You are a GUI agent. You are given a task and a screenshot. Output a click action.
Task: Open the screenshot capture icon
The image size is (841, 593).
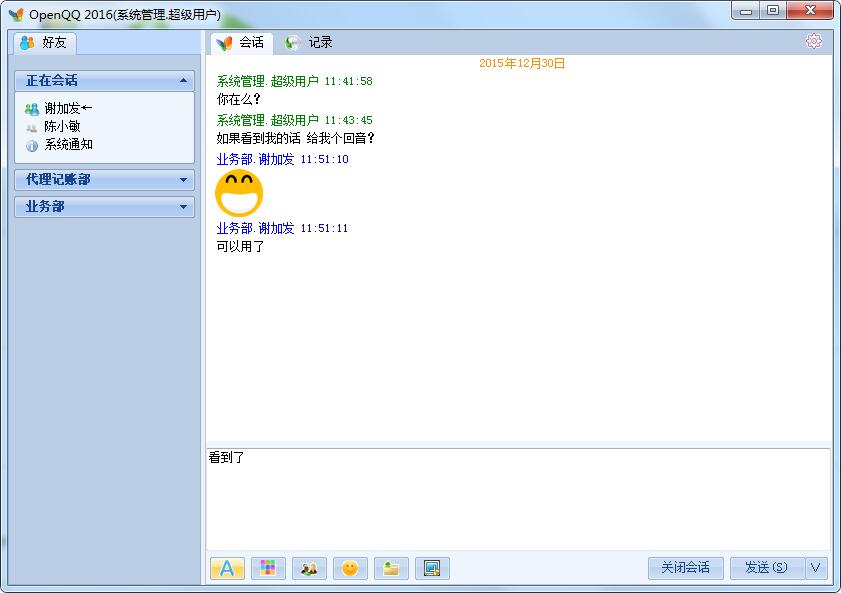tap(431, 568)
